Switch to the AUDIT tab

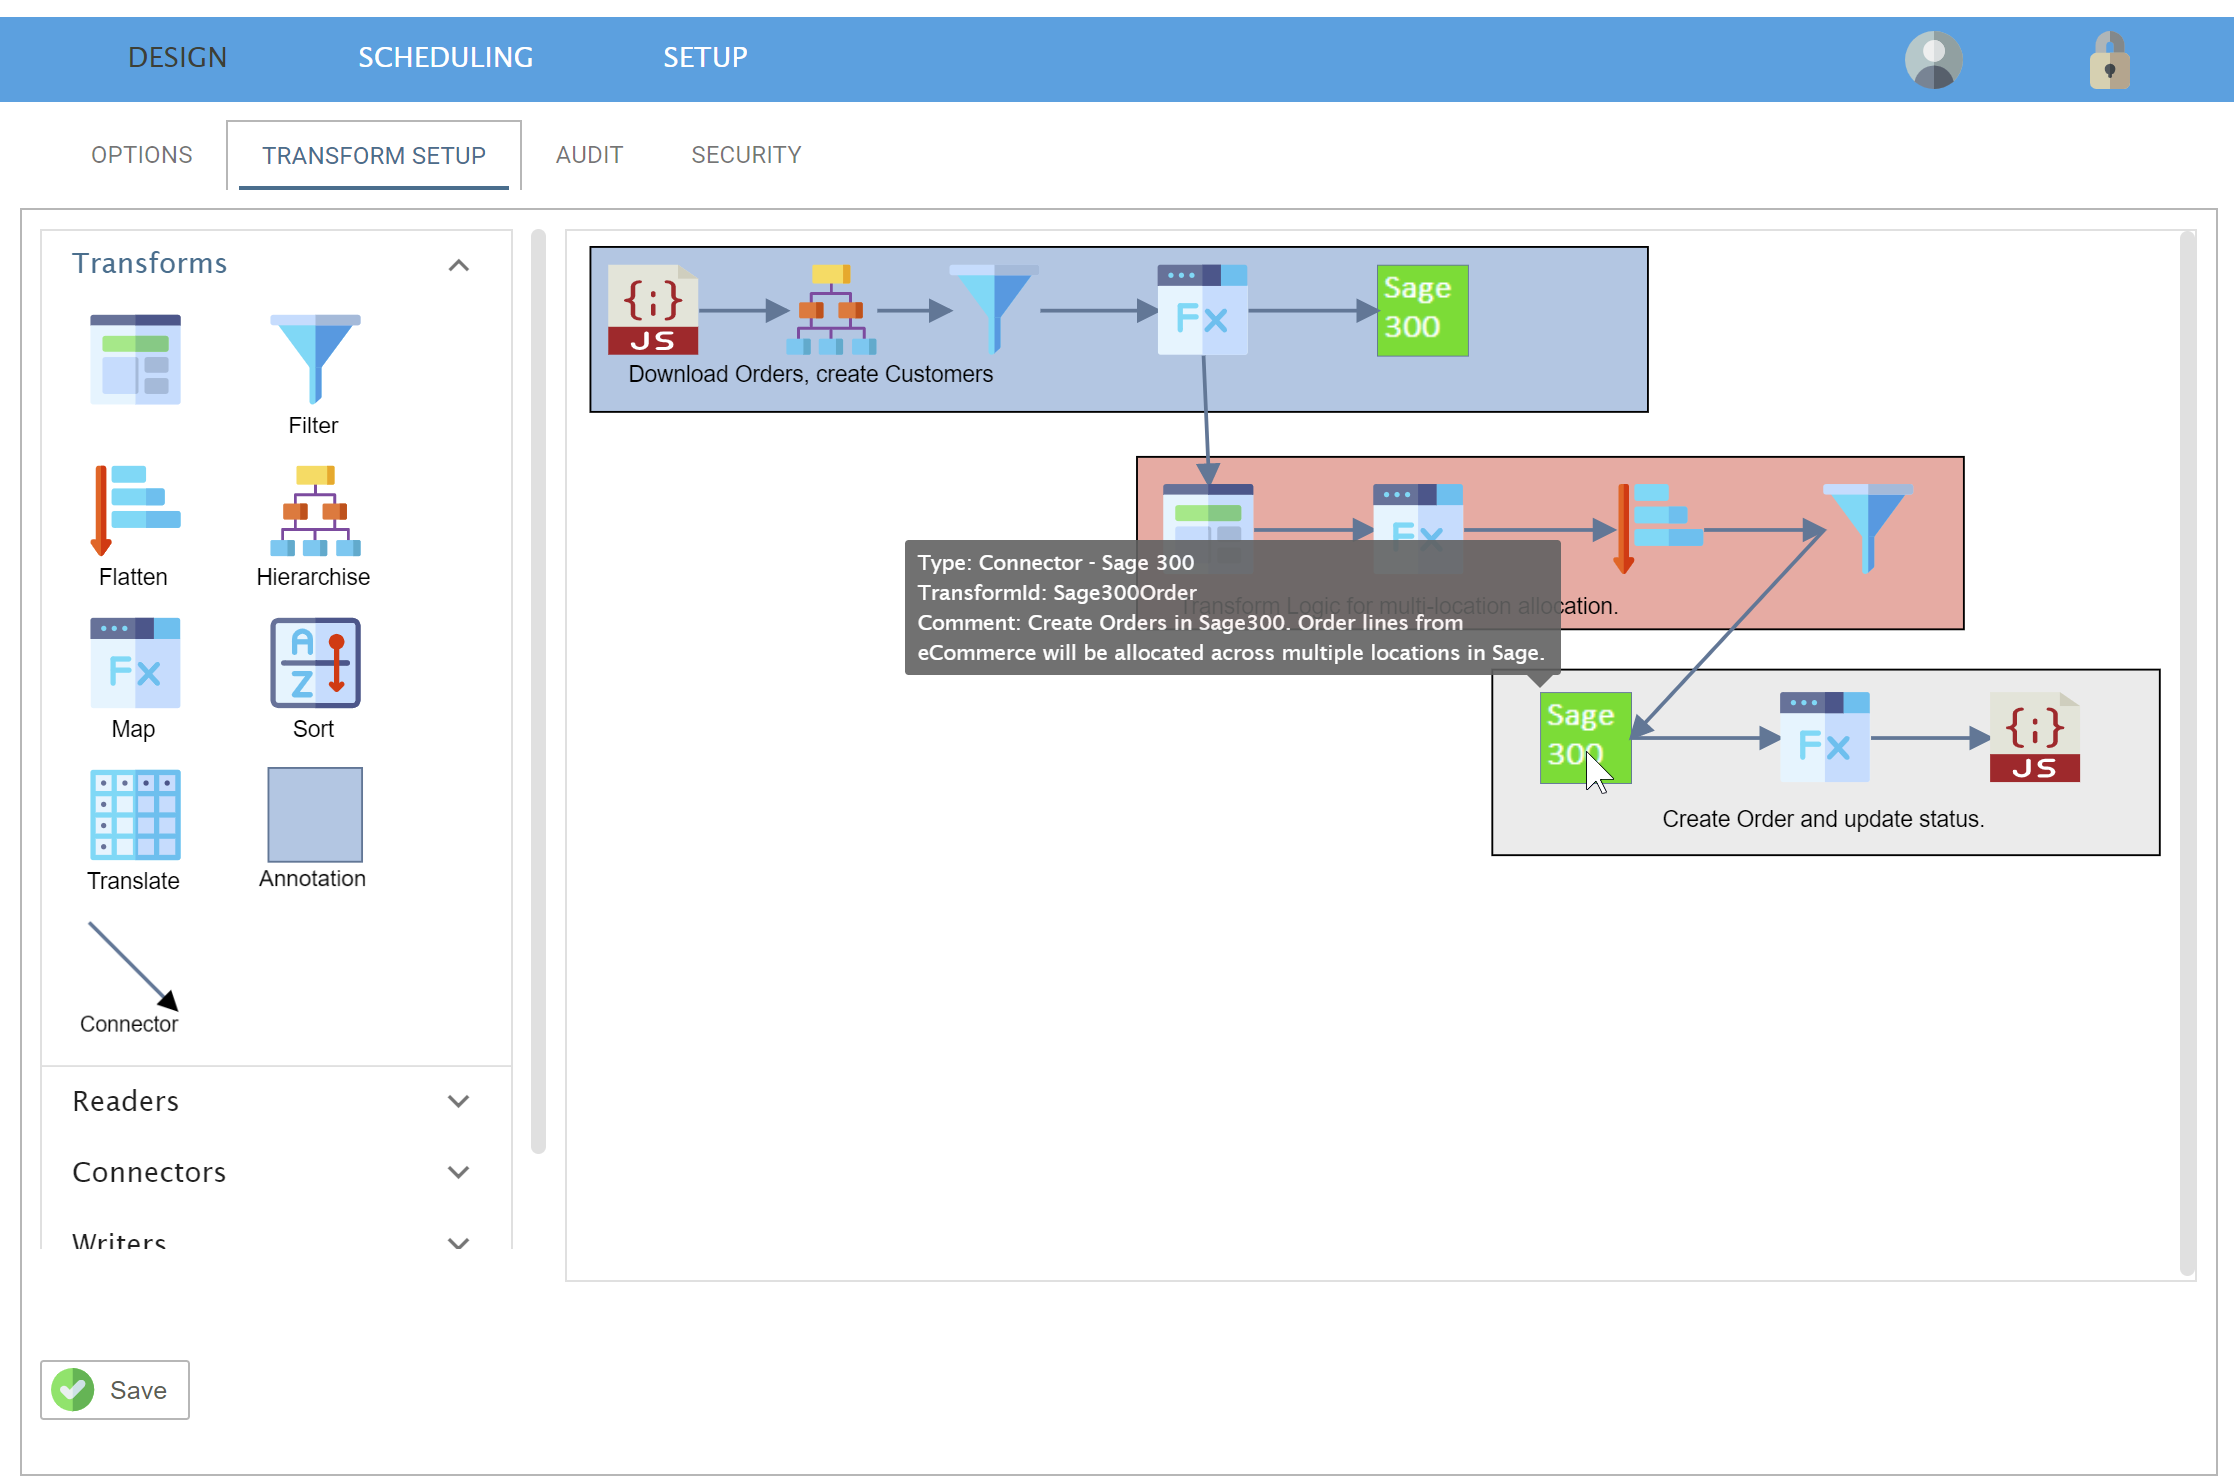(590, 155)
